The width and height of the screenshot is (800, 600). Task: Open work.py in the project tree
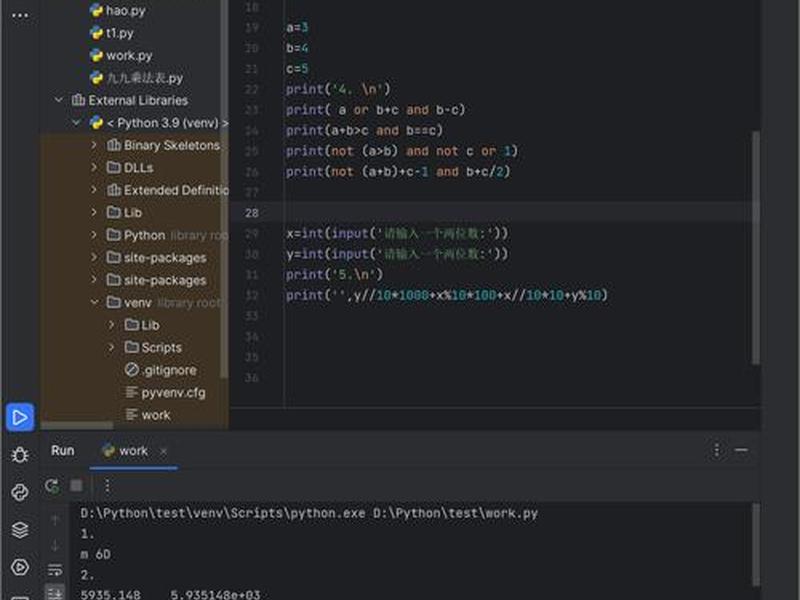121,56
